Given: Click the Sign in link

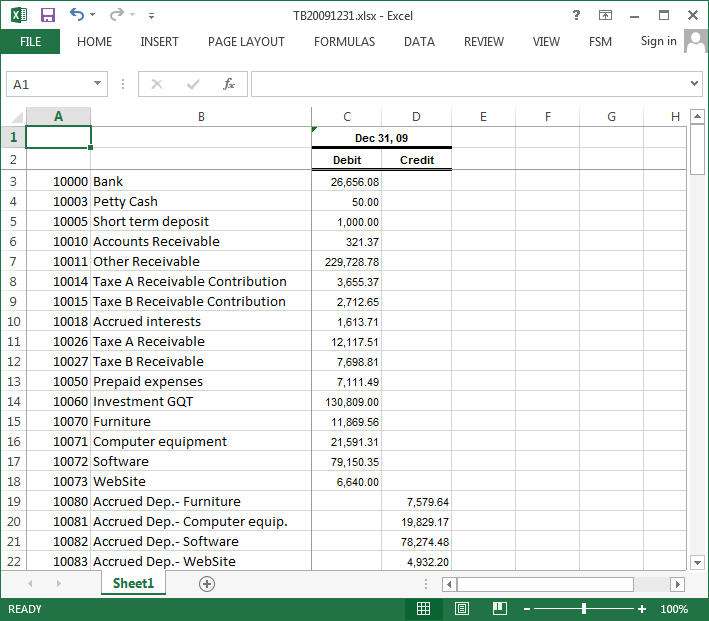Looking at the screenshot, I should point(658,41).
